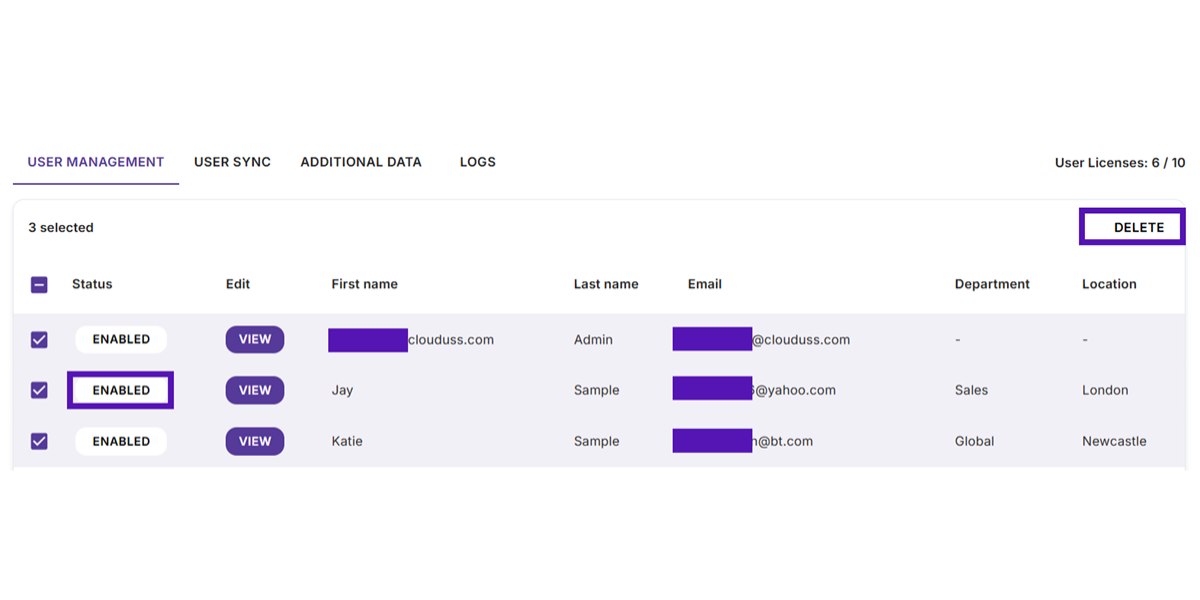Click the User Licenses 6/10 indicator
Image resolution: width=1200 pixels, height=600 pixels.
pyautogui.click(x=1120, y=161)
